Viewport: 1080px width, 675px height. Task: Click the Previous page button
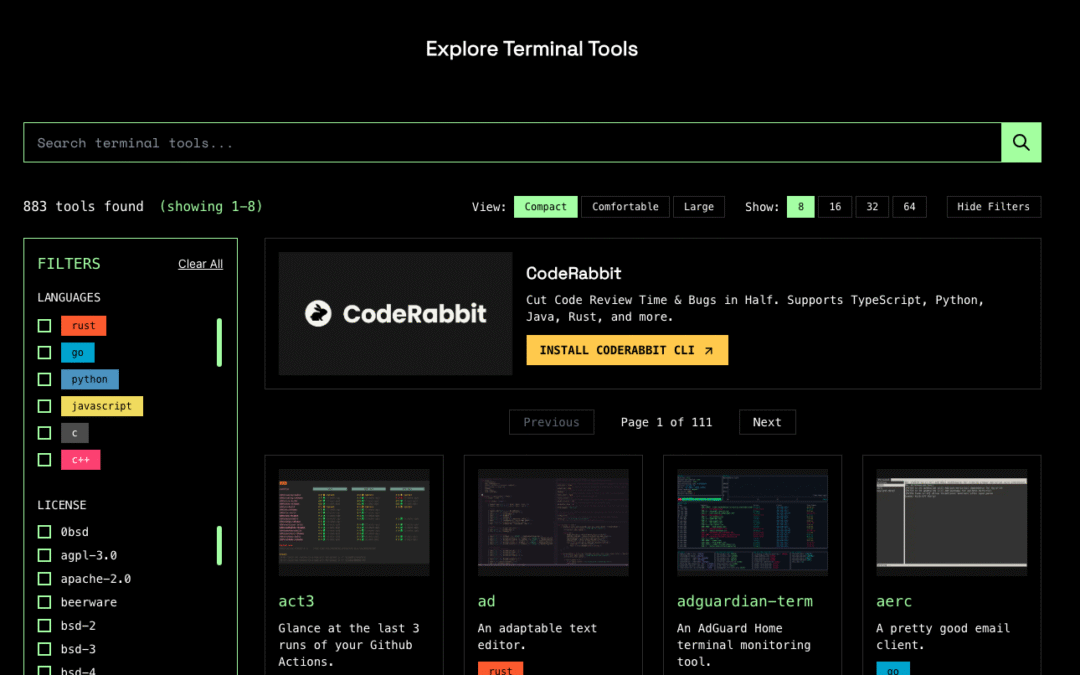[x=551, y=422]
